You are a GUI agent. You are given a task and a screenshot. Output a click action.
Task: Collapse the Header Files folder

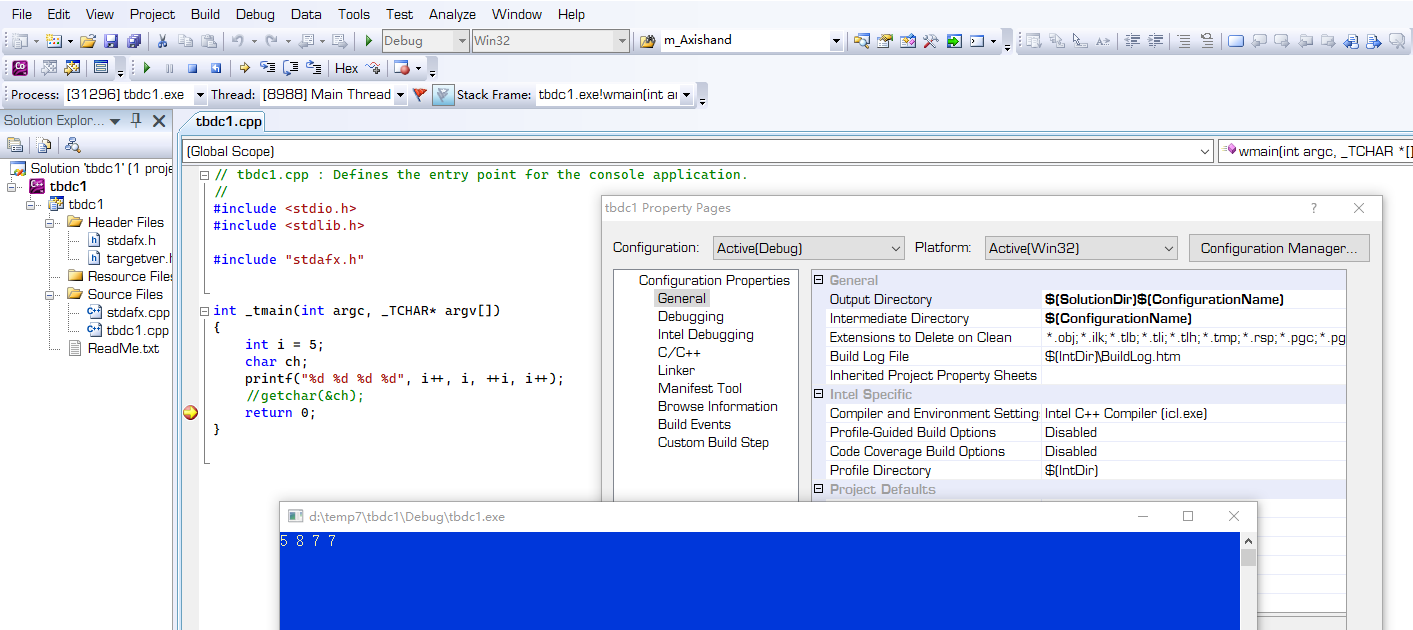click(49, 222)
